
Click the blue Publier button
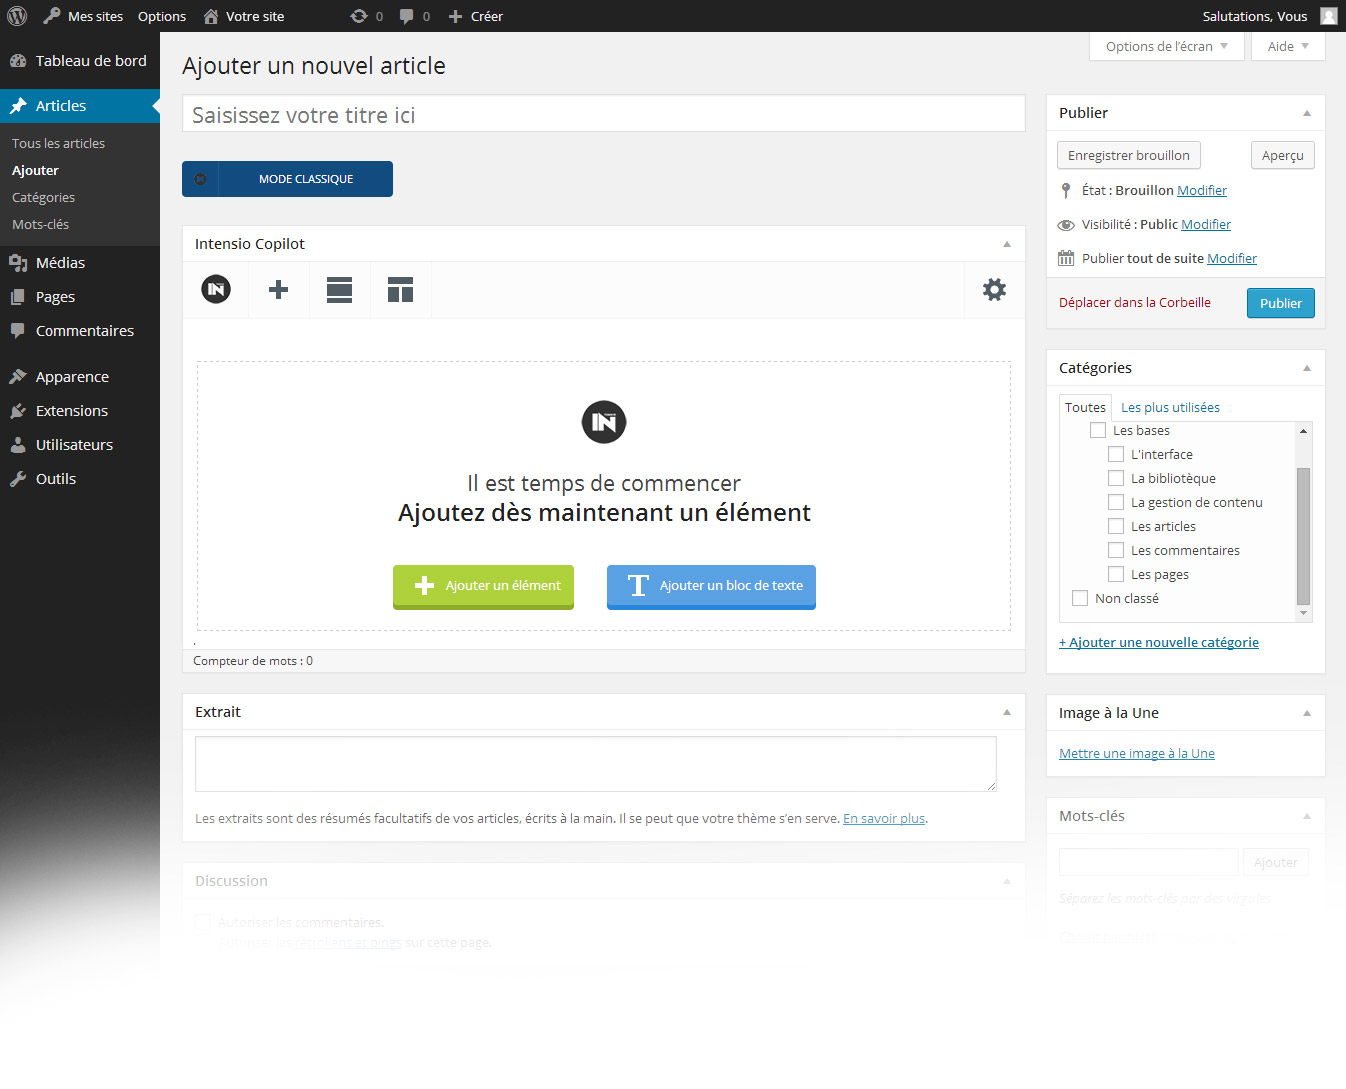click(1281, 303)
